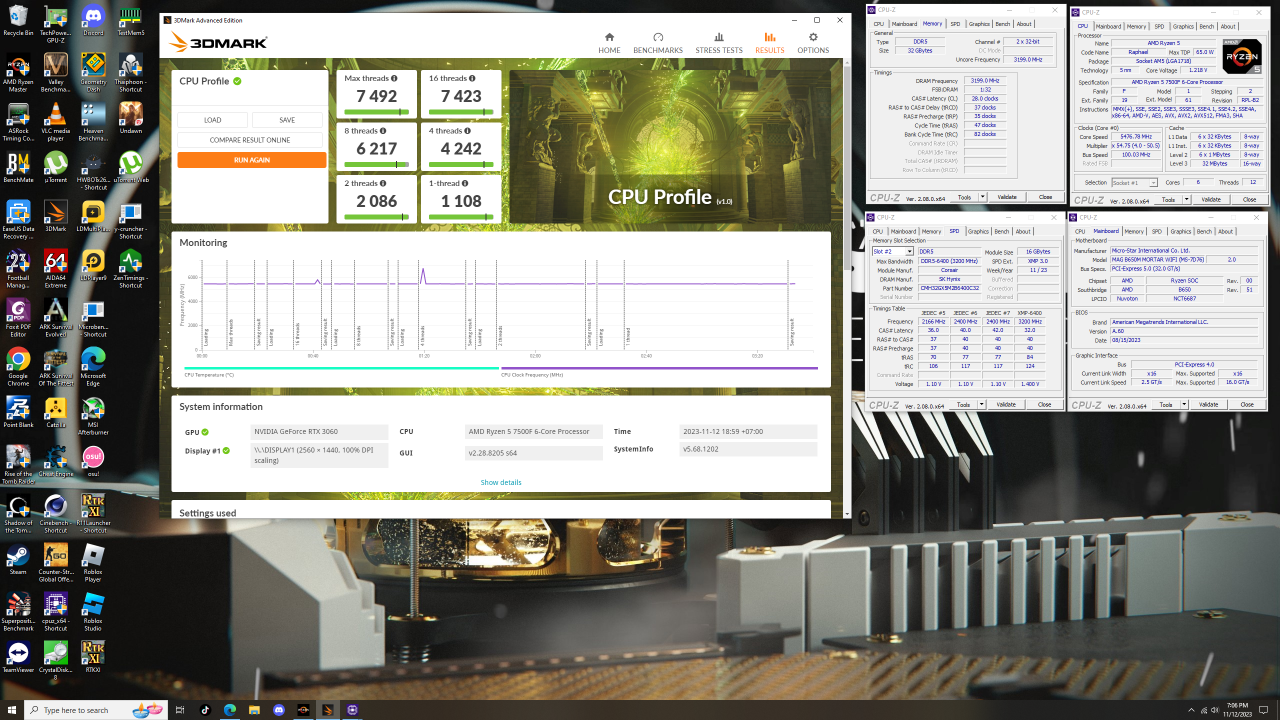Open TeamViewer desktop icon

coord(18,657)
